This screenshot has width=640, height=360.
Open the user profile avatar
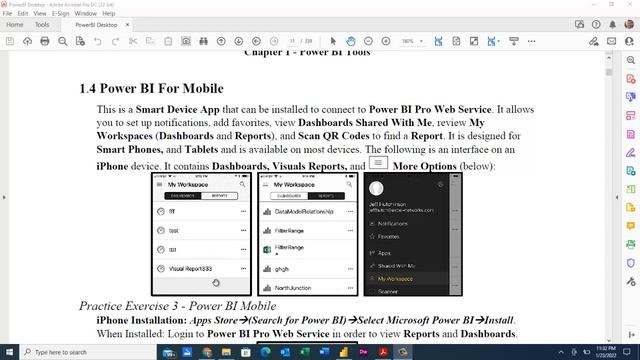629,24
